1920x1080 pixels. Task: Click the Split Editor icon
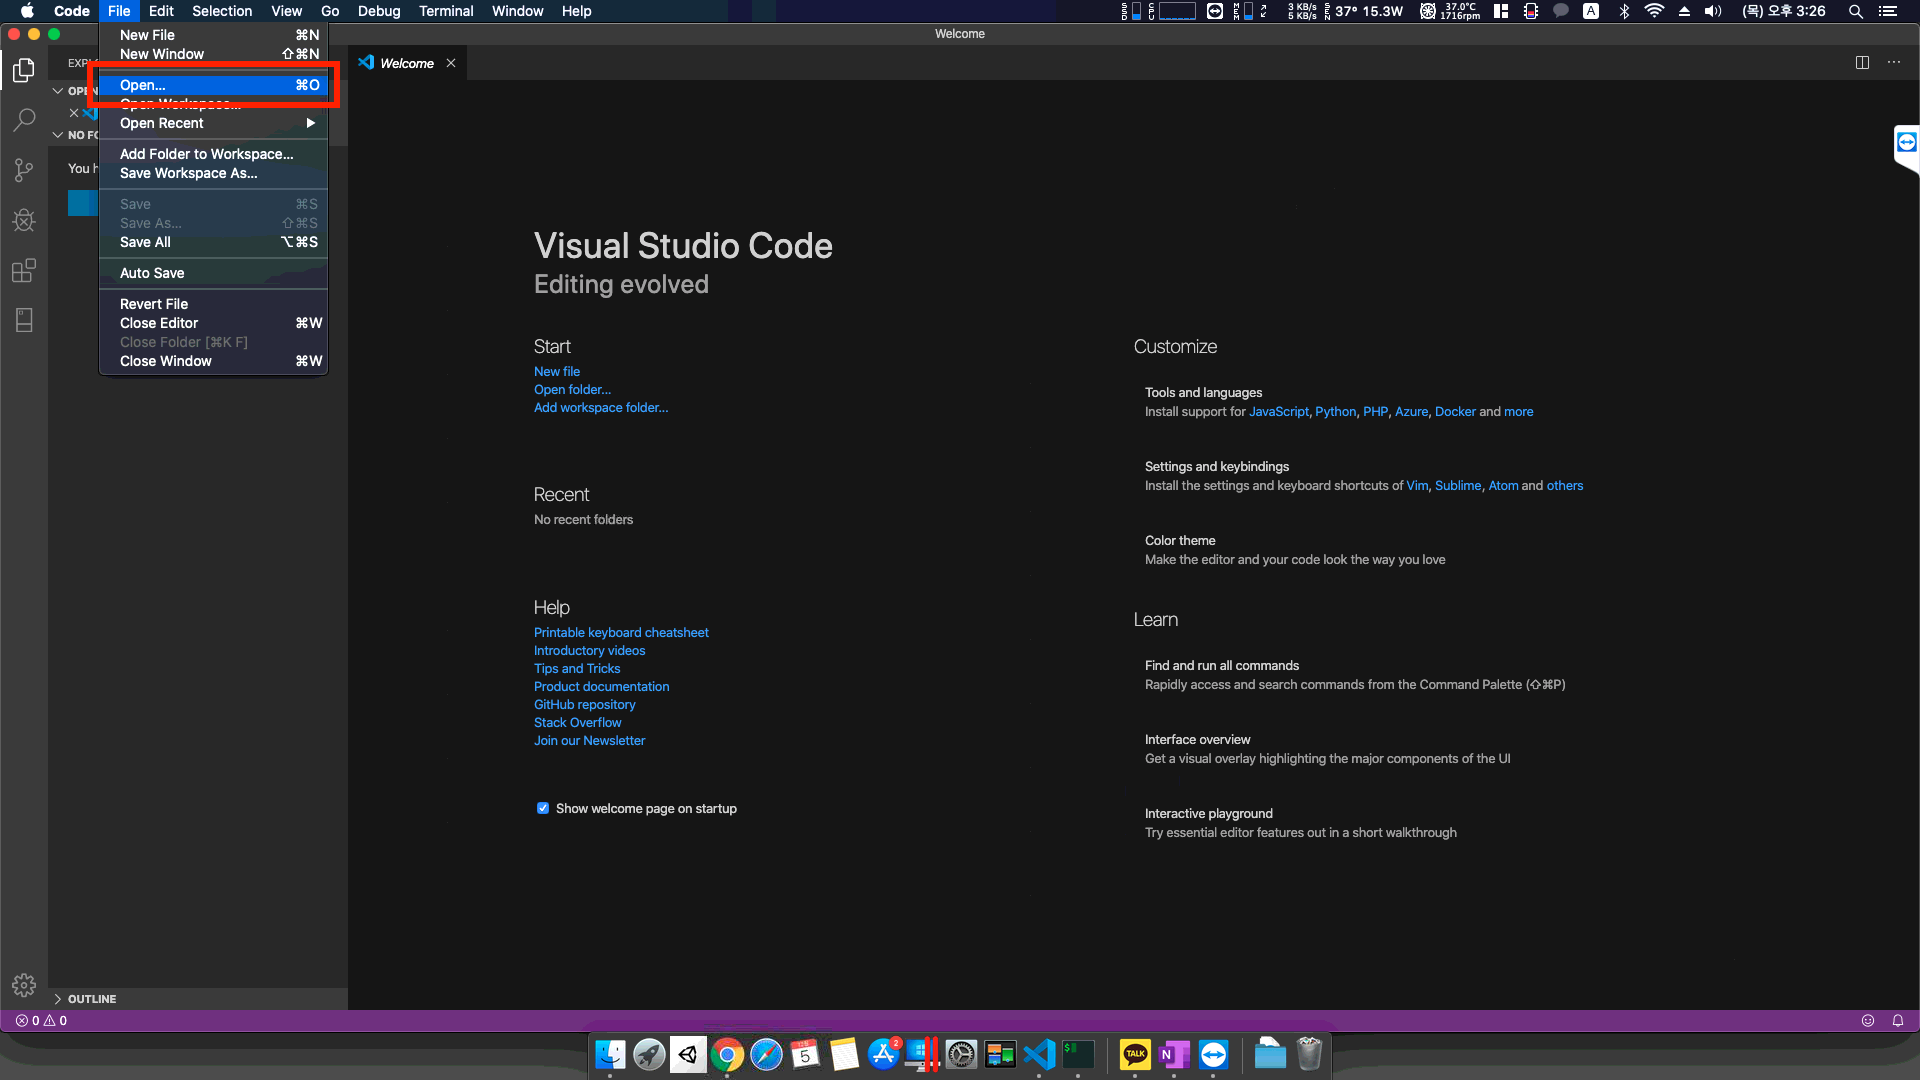[1862, 62]
